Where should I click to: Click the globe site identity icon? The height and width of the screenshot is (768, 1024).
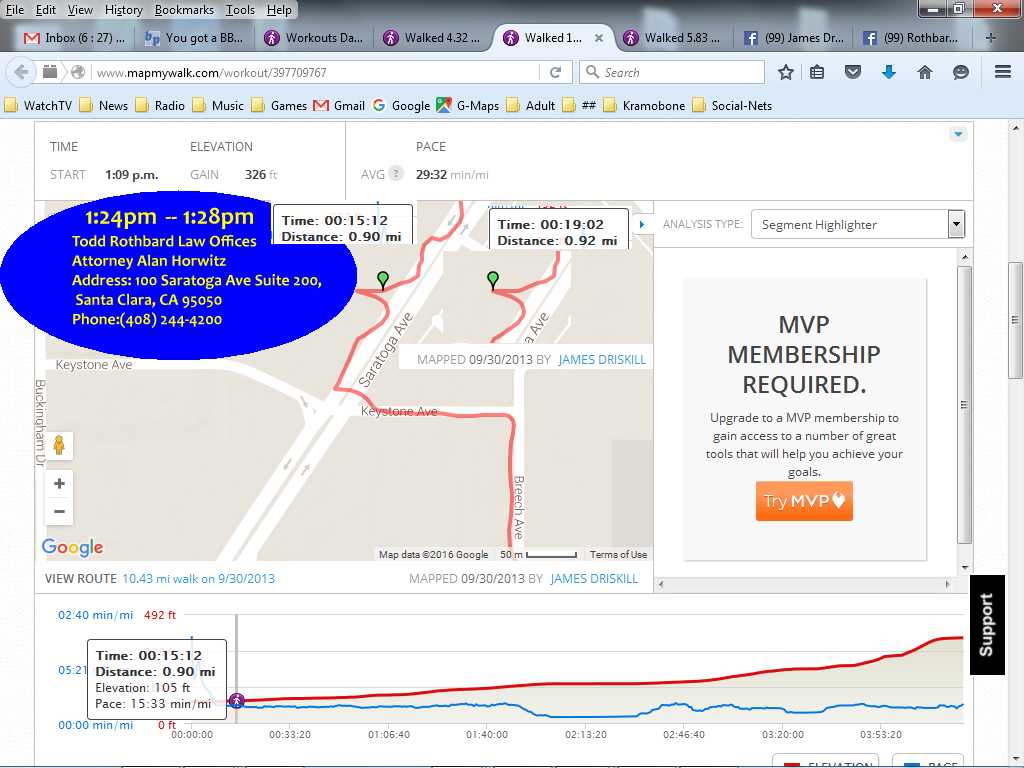(78, 72)
